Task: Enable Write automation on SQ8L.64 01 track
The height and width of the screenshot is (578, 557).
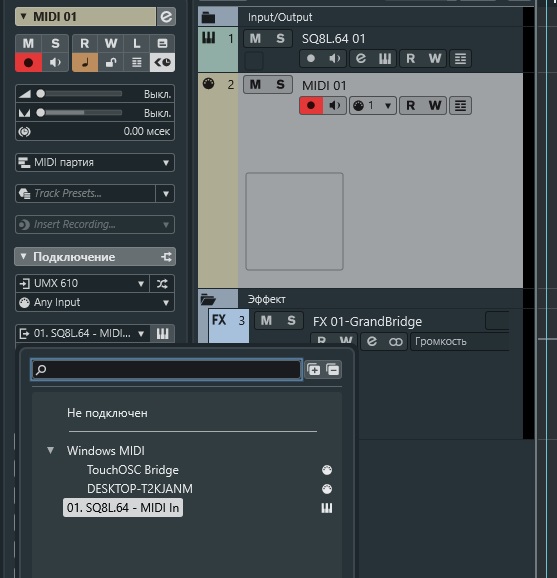Action: point(435,59)
